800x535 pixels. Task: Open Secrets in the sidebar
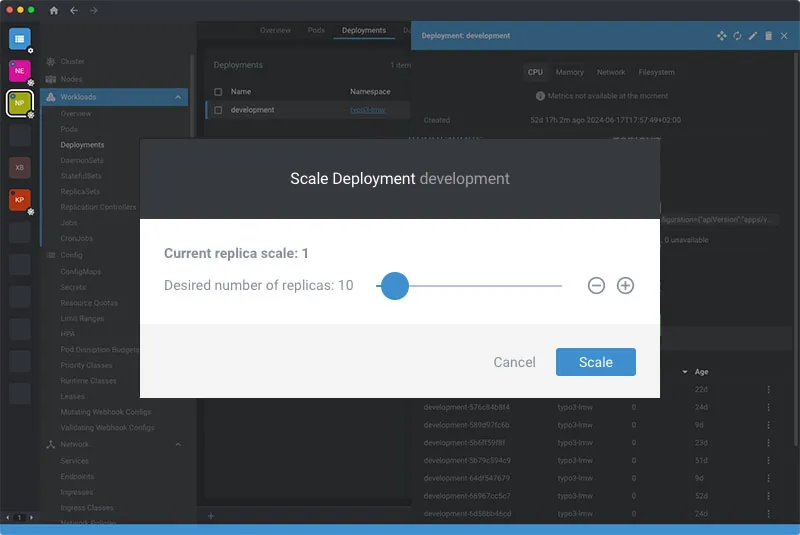pos(73,287)
